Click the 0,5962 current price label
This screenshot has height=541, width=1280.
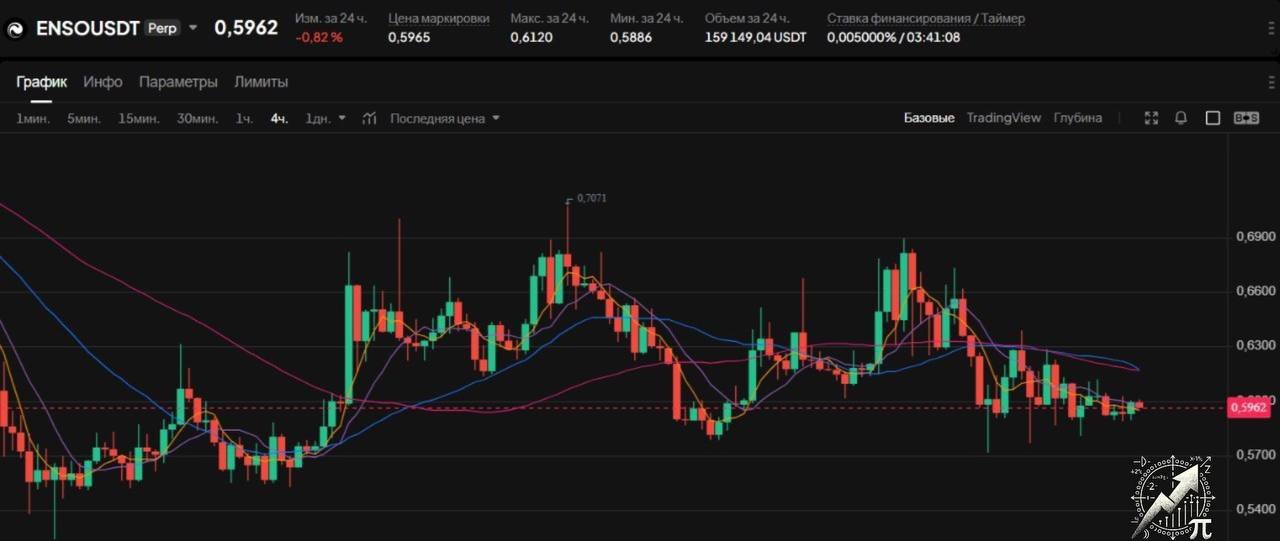point(1249,407)
